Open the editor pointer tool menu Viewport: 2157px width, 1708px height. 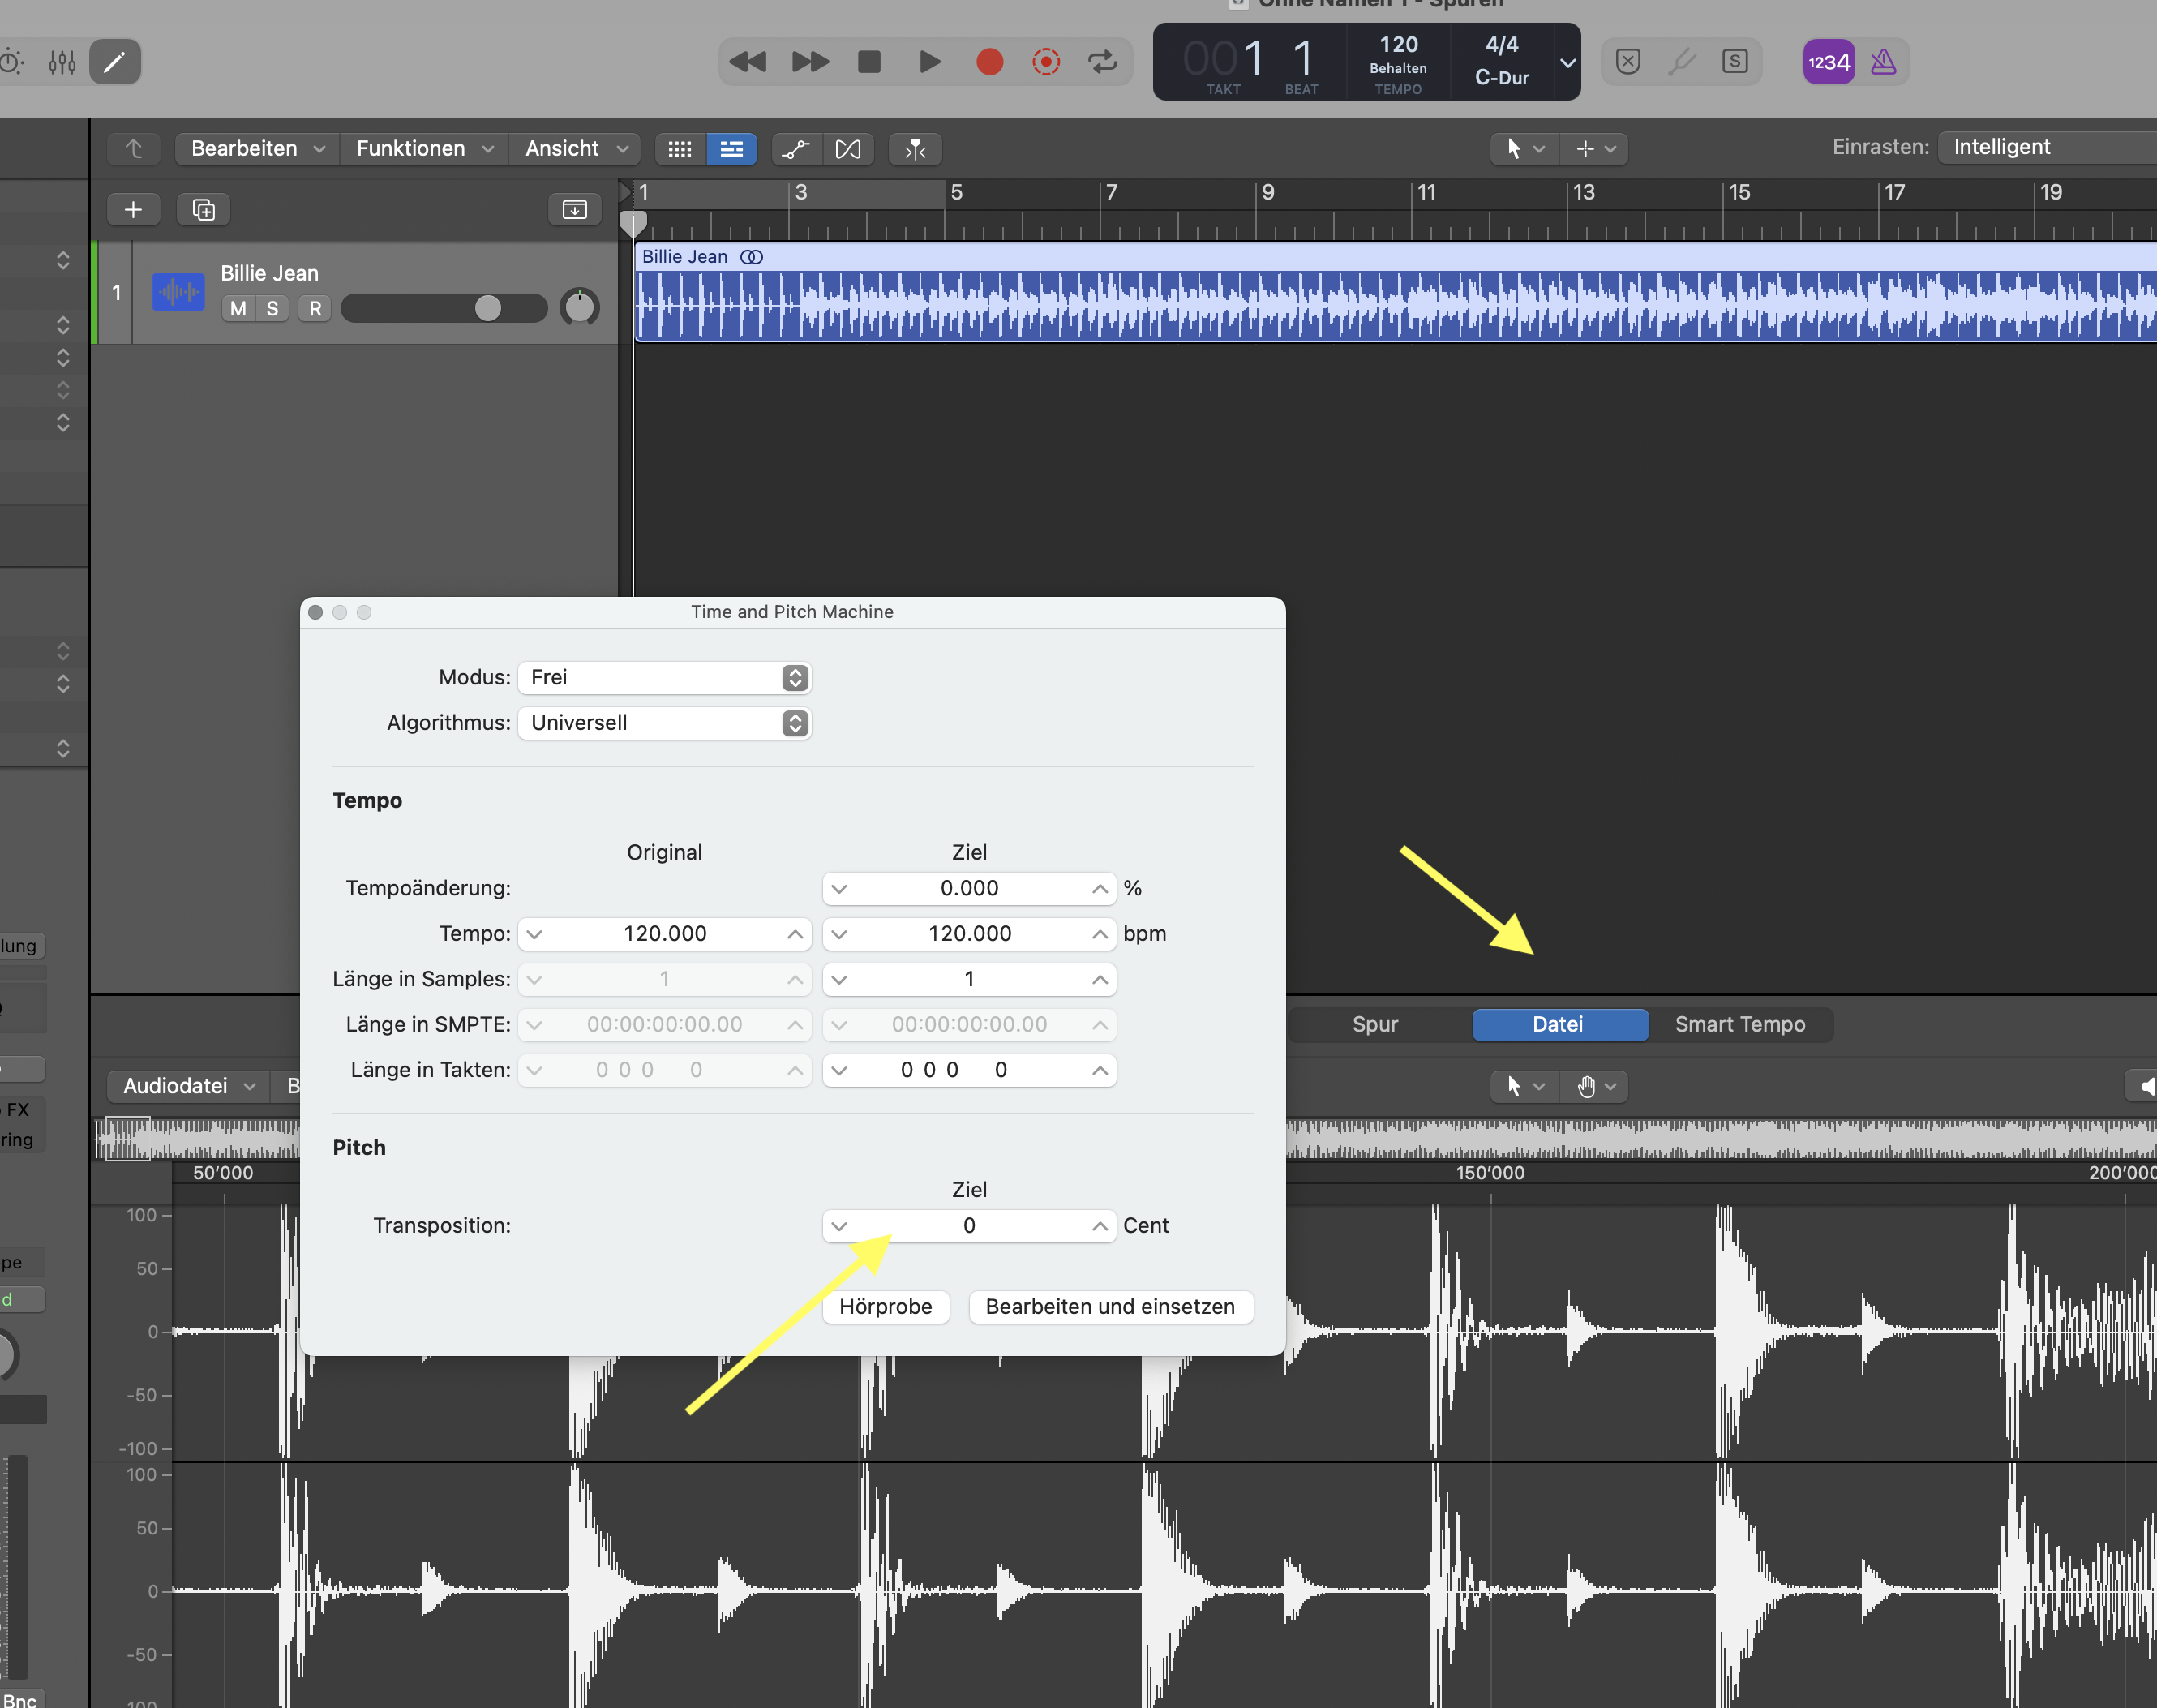1524,1086
